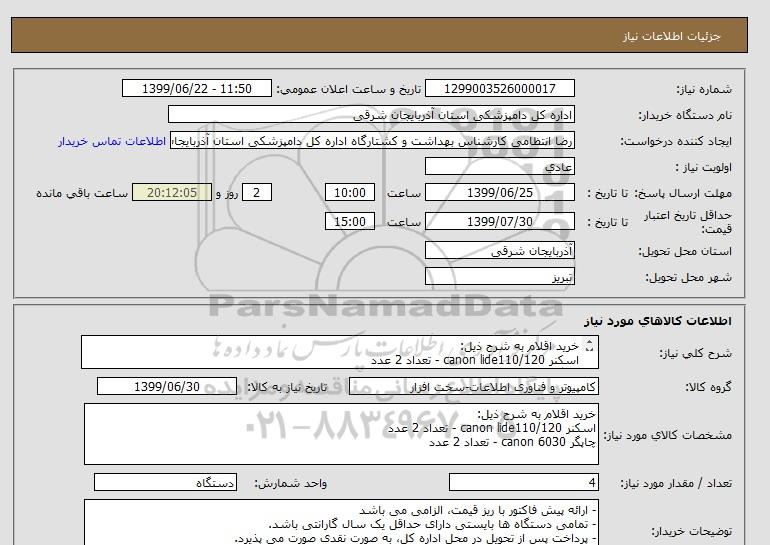Select the buyer organization name field
The image size is (770, 545).
[x=371, y=114]
